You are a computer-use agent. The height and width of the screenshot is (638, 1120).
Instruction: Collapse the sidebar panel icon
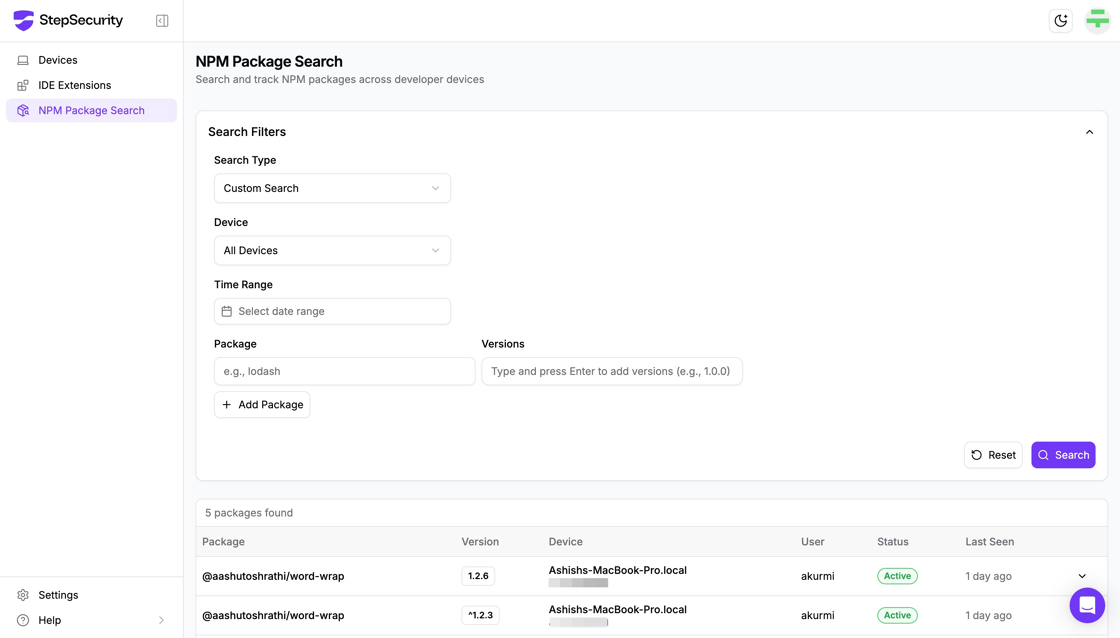pos(162,21)
